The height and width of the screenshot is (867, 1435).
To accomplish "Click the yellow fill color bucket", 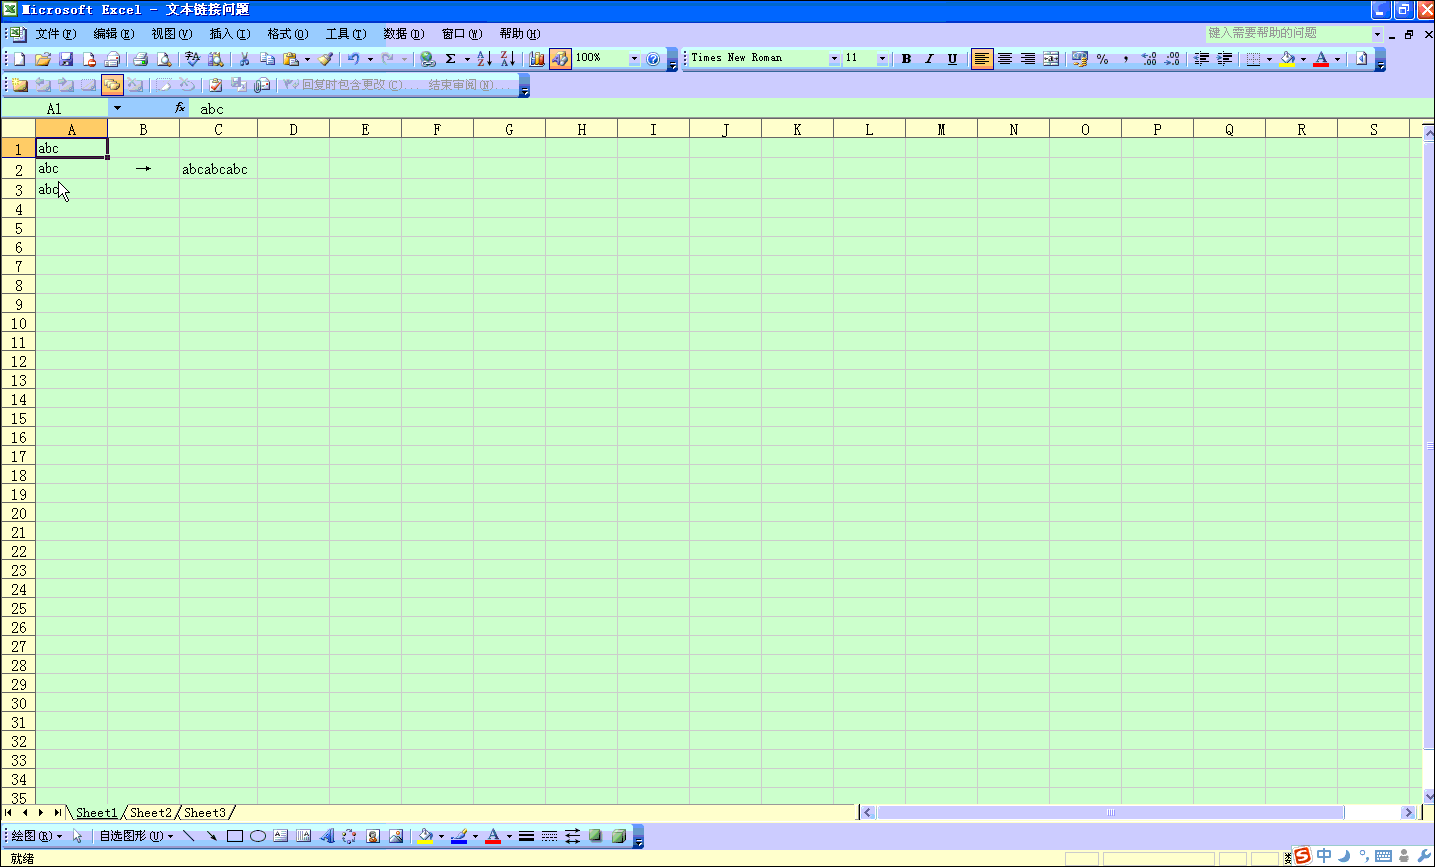I will (x=1287, y=59).
